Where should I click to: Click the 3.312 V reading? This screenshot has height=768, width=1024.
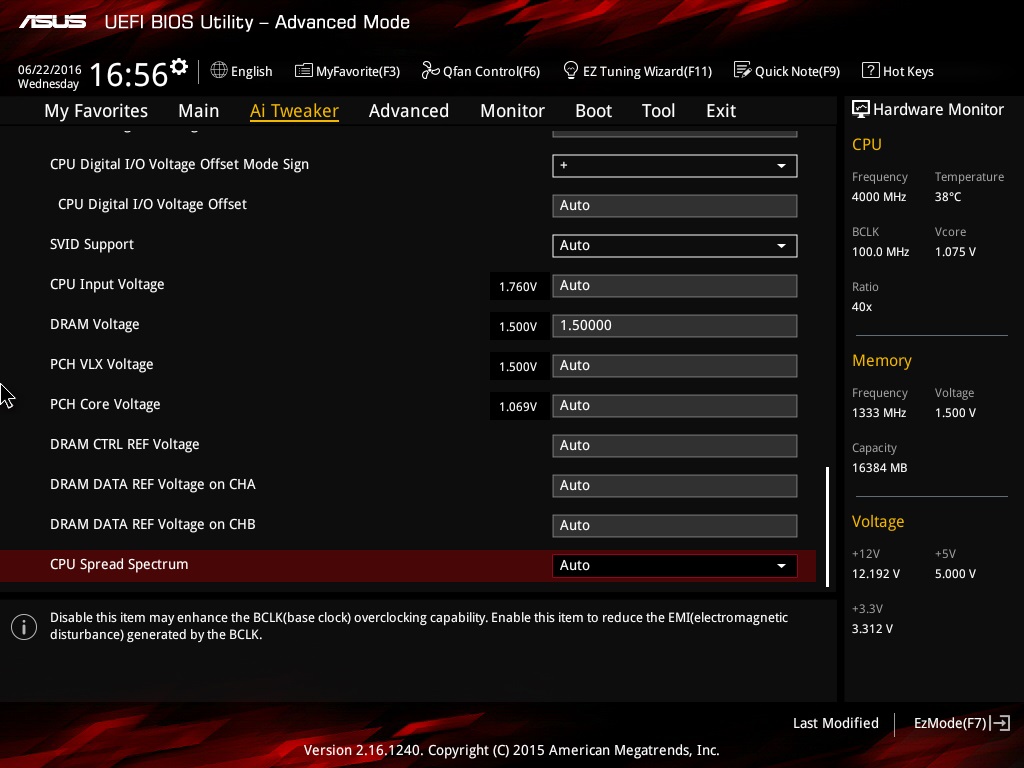pyautogui.click(x=872, y=628)
